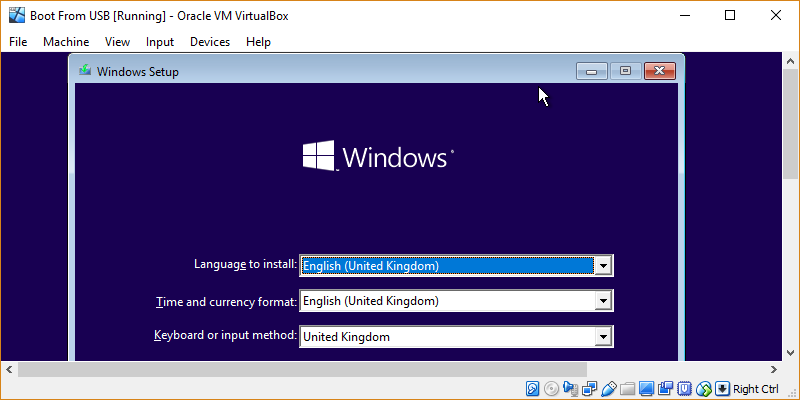Click the Time and currency format label
Screen dimensions: 800x400
coord(226,302)
